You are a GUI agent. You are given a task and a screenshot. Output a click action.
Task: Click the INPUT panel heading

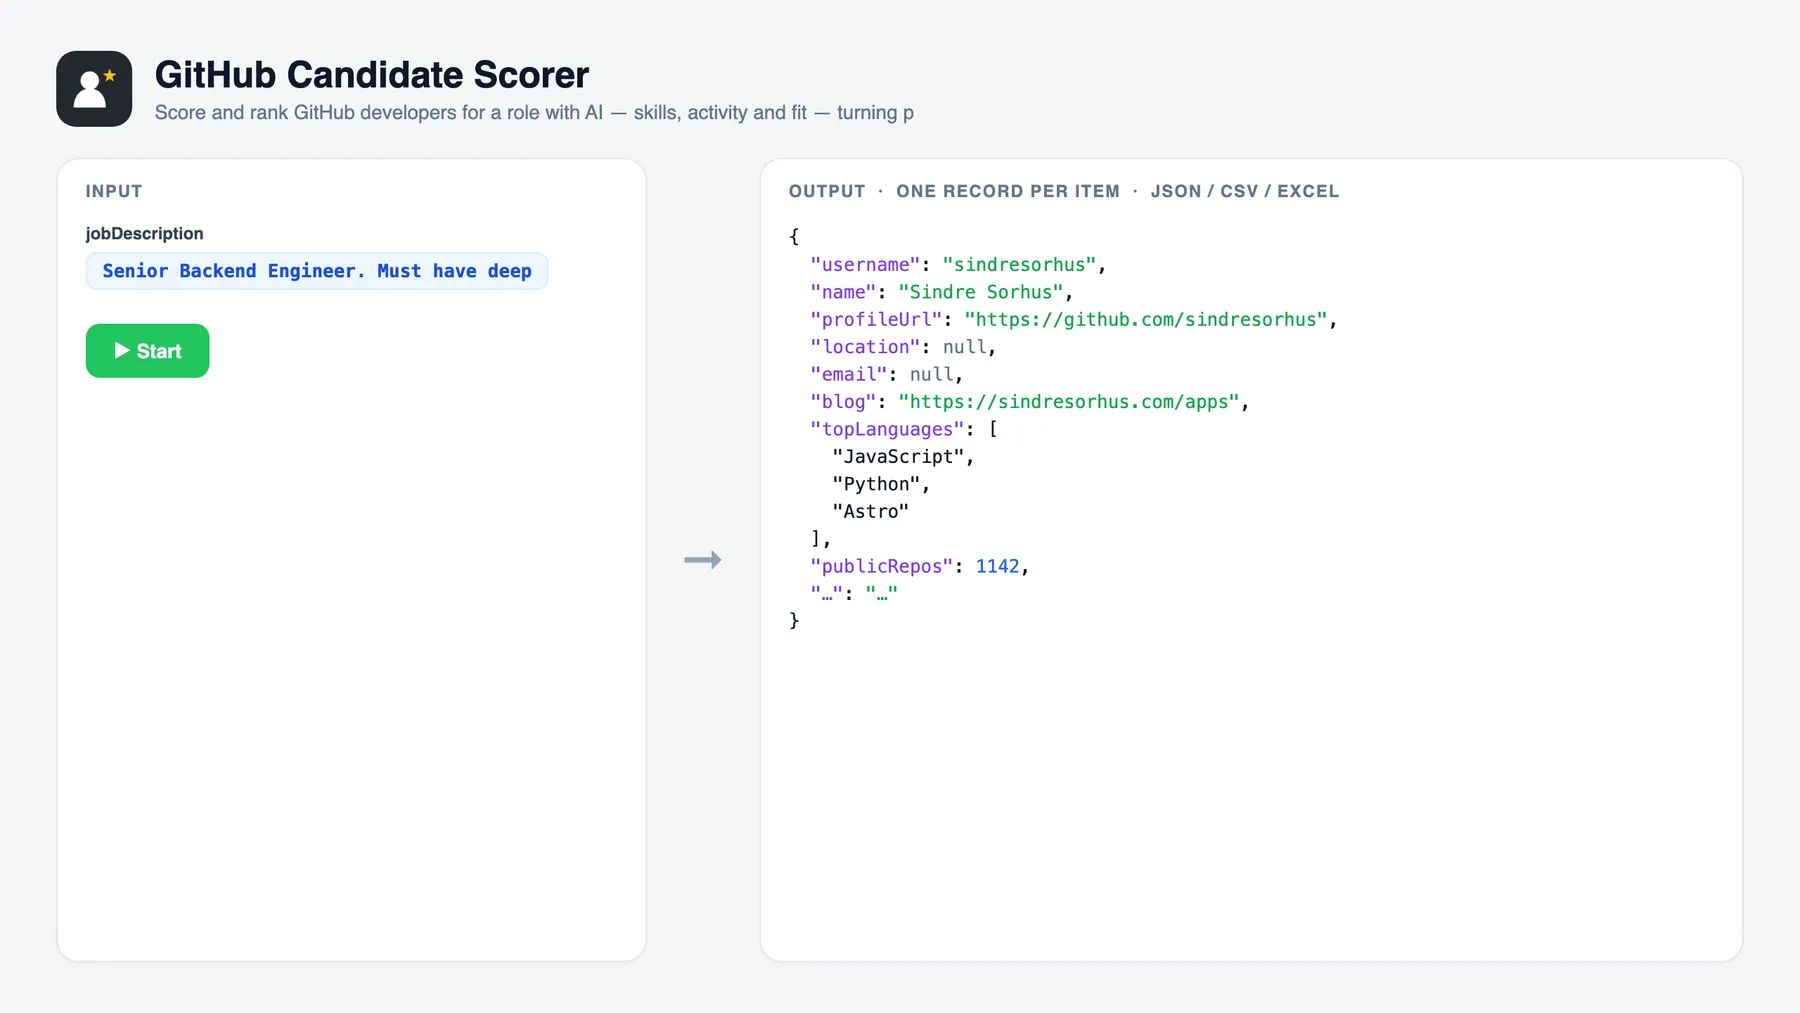click(x=114, y=191)
